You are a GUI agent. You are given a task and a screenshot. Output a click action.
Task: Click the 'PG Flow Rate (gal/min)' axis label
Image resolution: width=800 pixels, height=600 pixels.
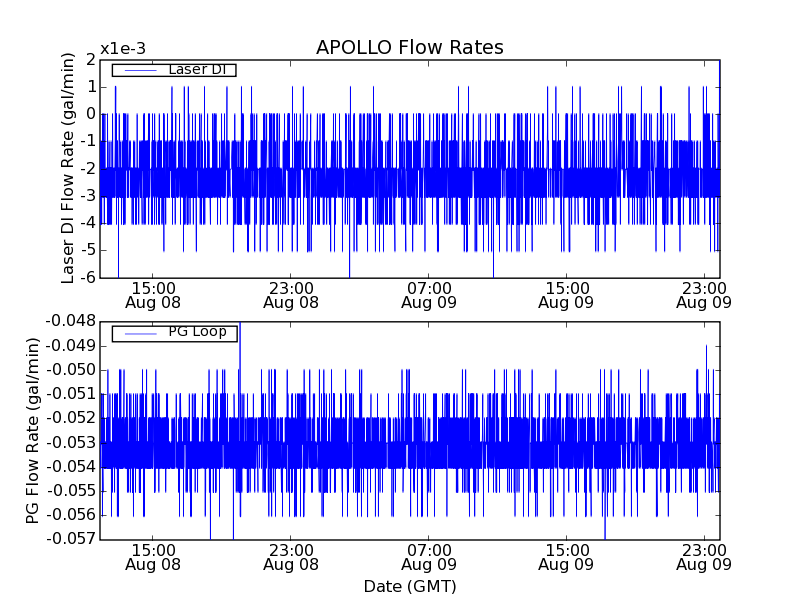32,431
